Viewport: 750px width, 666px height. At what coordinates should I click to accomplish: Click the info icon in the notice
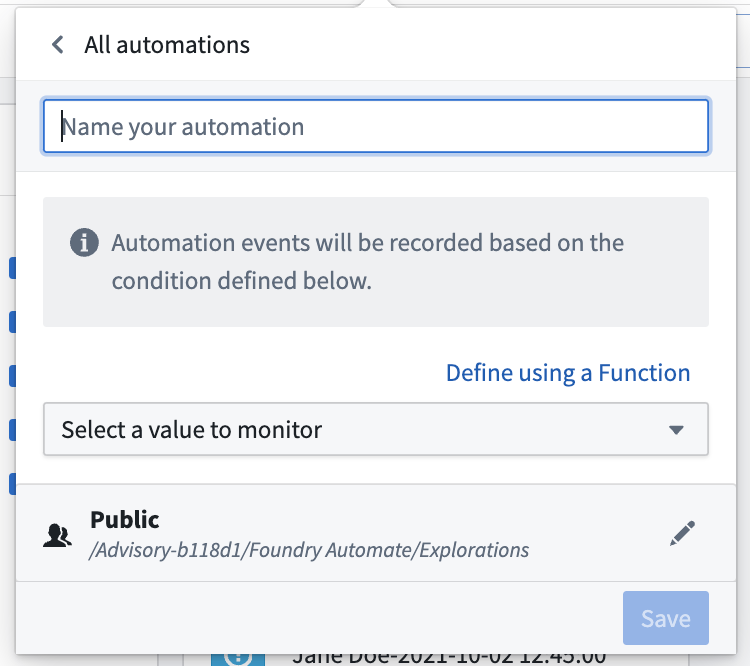(x=84, y=242)
